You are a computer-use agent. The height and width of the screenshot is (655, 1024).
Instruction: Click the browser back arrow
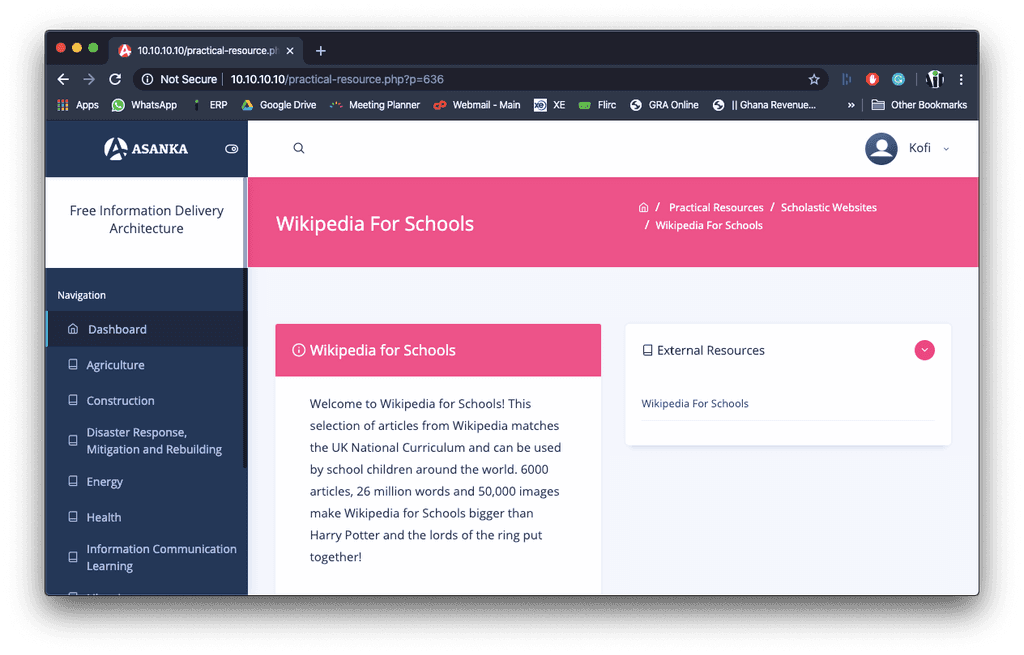click(63, 79)
